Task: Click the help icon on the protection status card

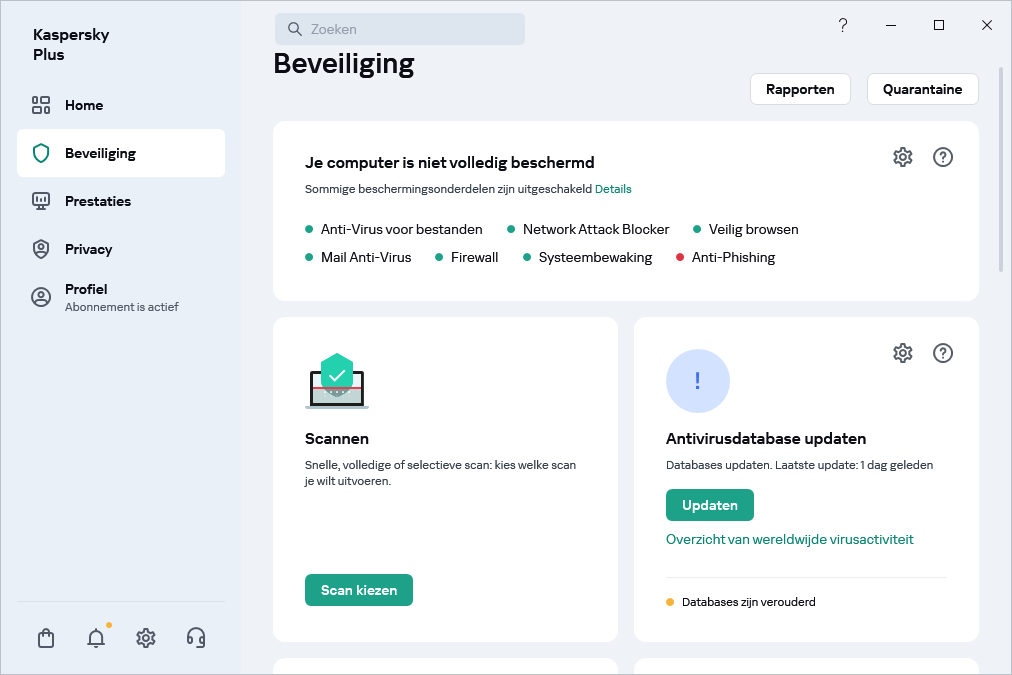Action: 942,157
